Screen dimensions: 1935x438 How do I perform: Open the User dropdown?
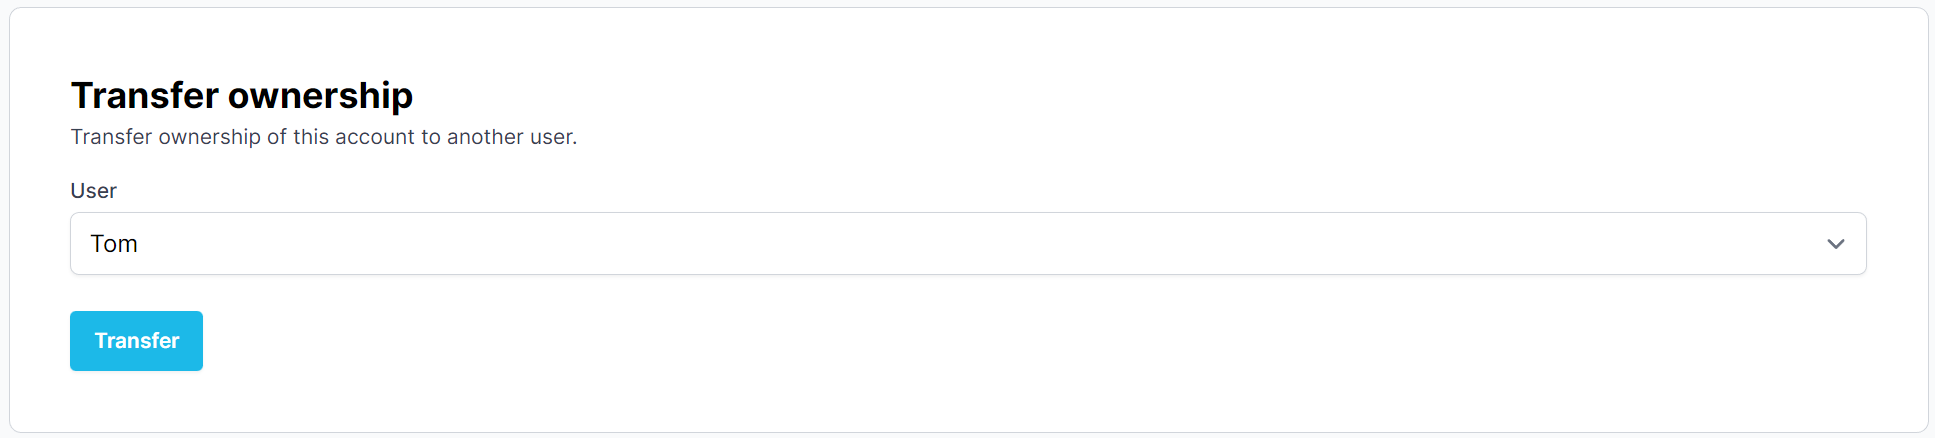pos(967,243)
